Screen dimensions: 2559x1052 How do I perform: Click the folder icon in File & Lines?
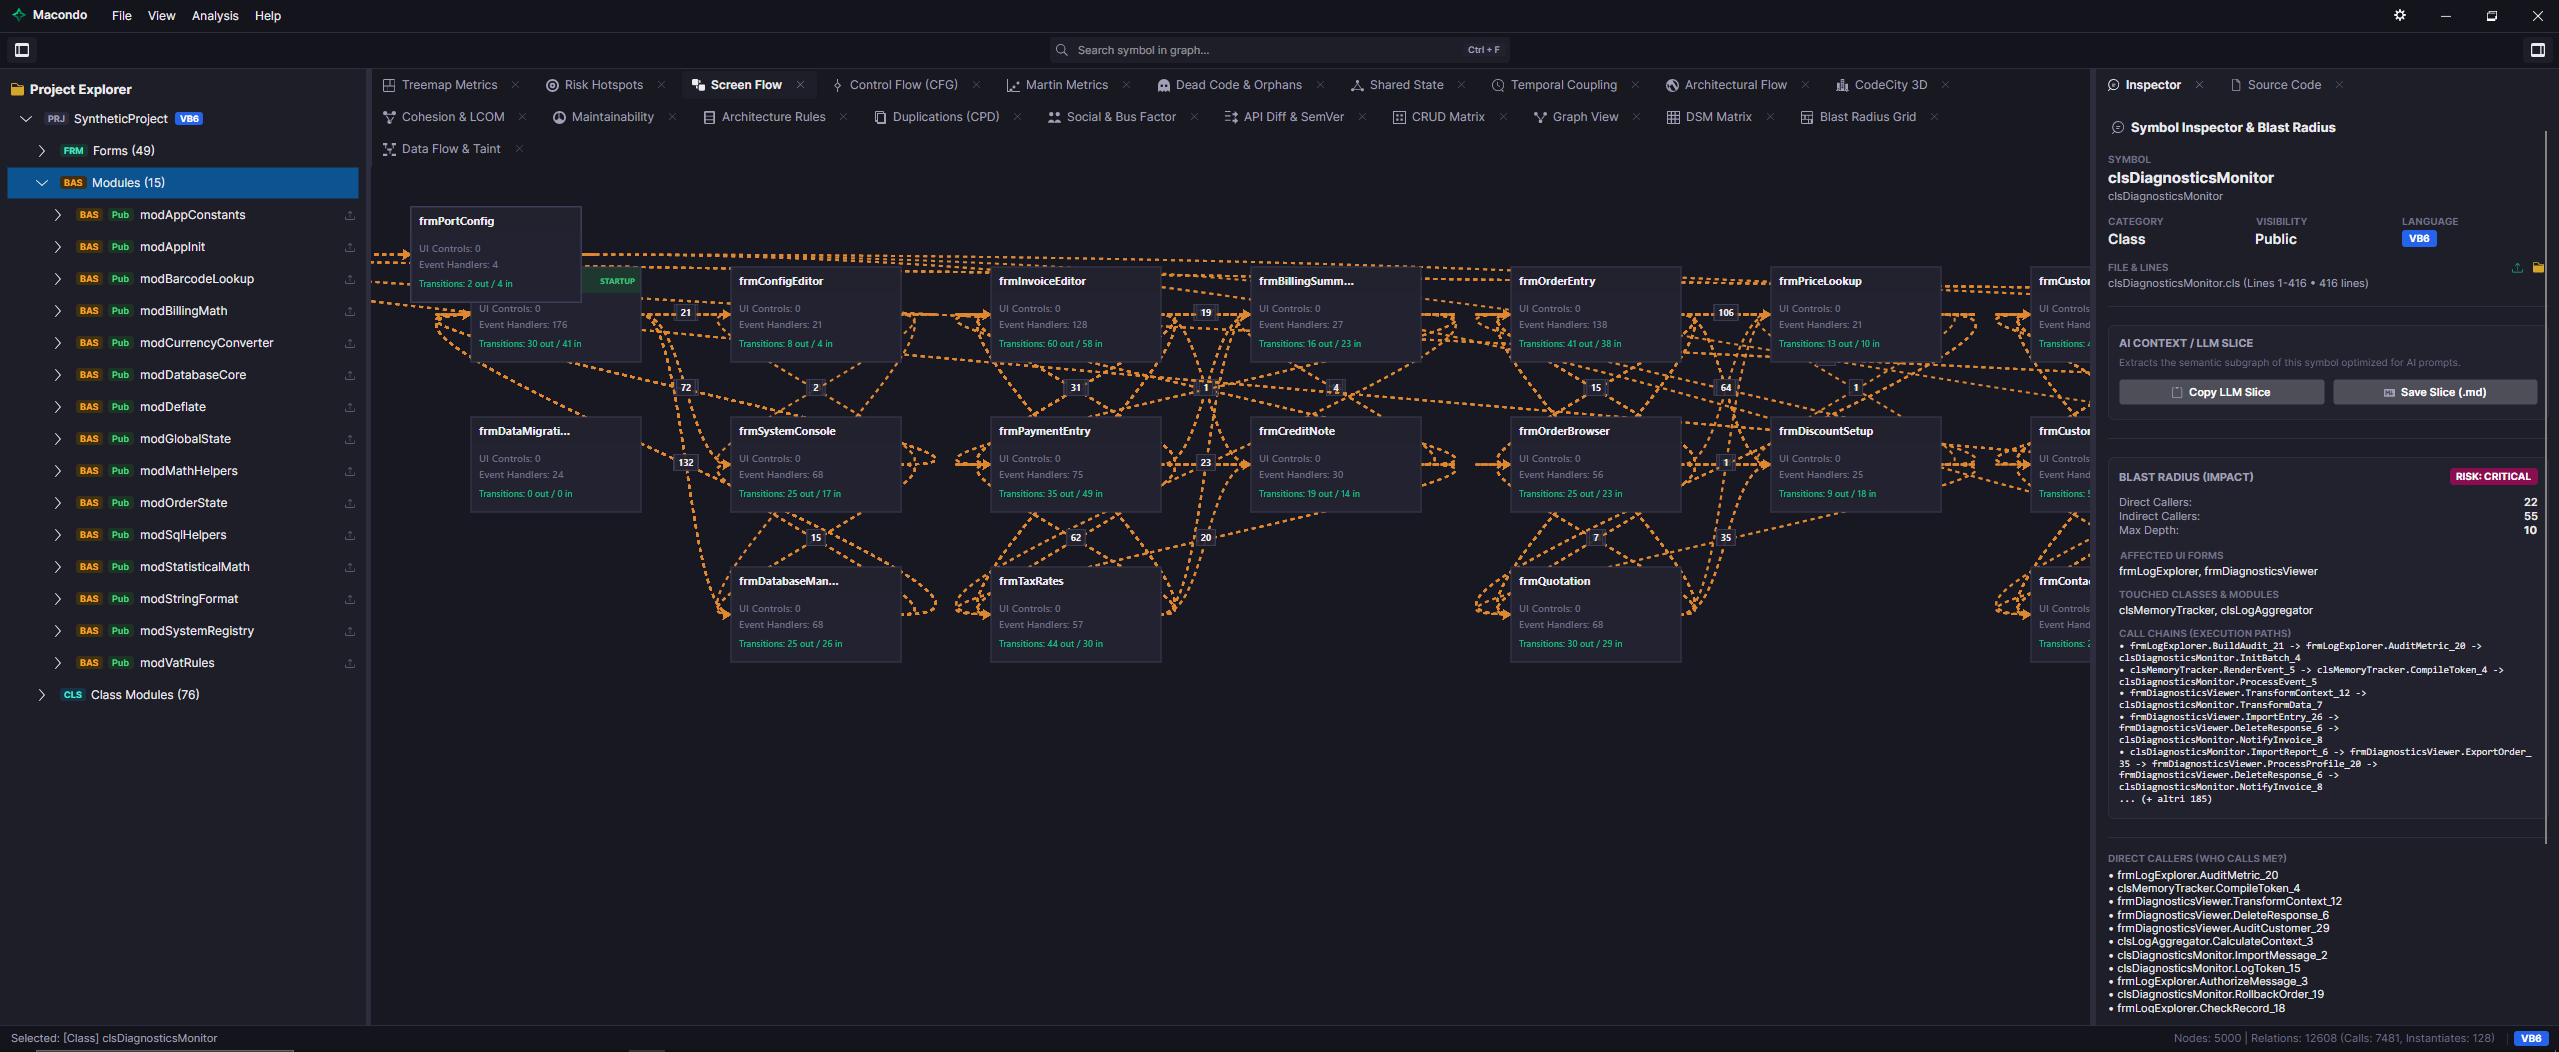click(2538, 268)
